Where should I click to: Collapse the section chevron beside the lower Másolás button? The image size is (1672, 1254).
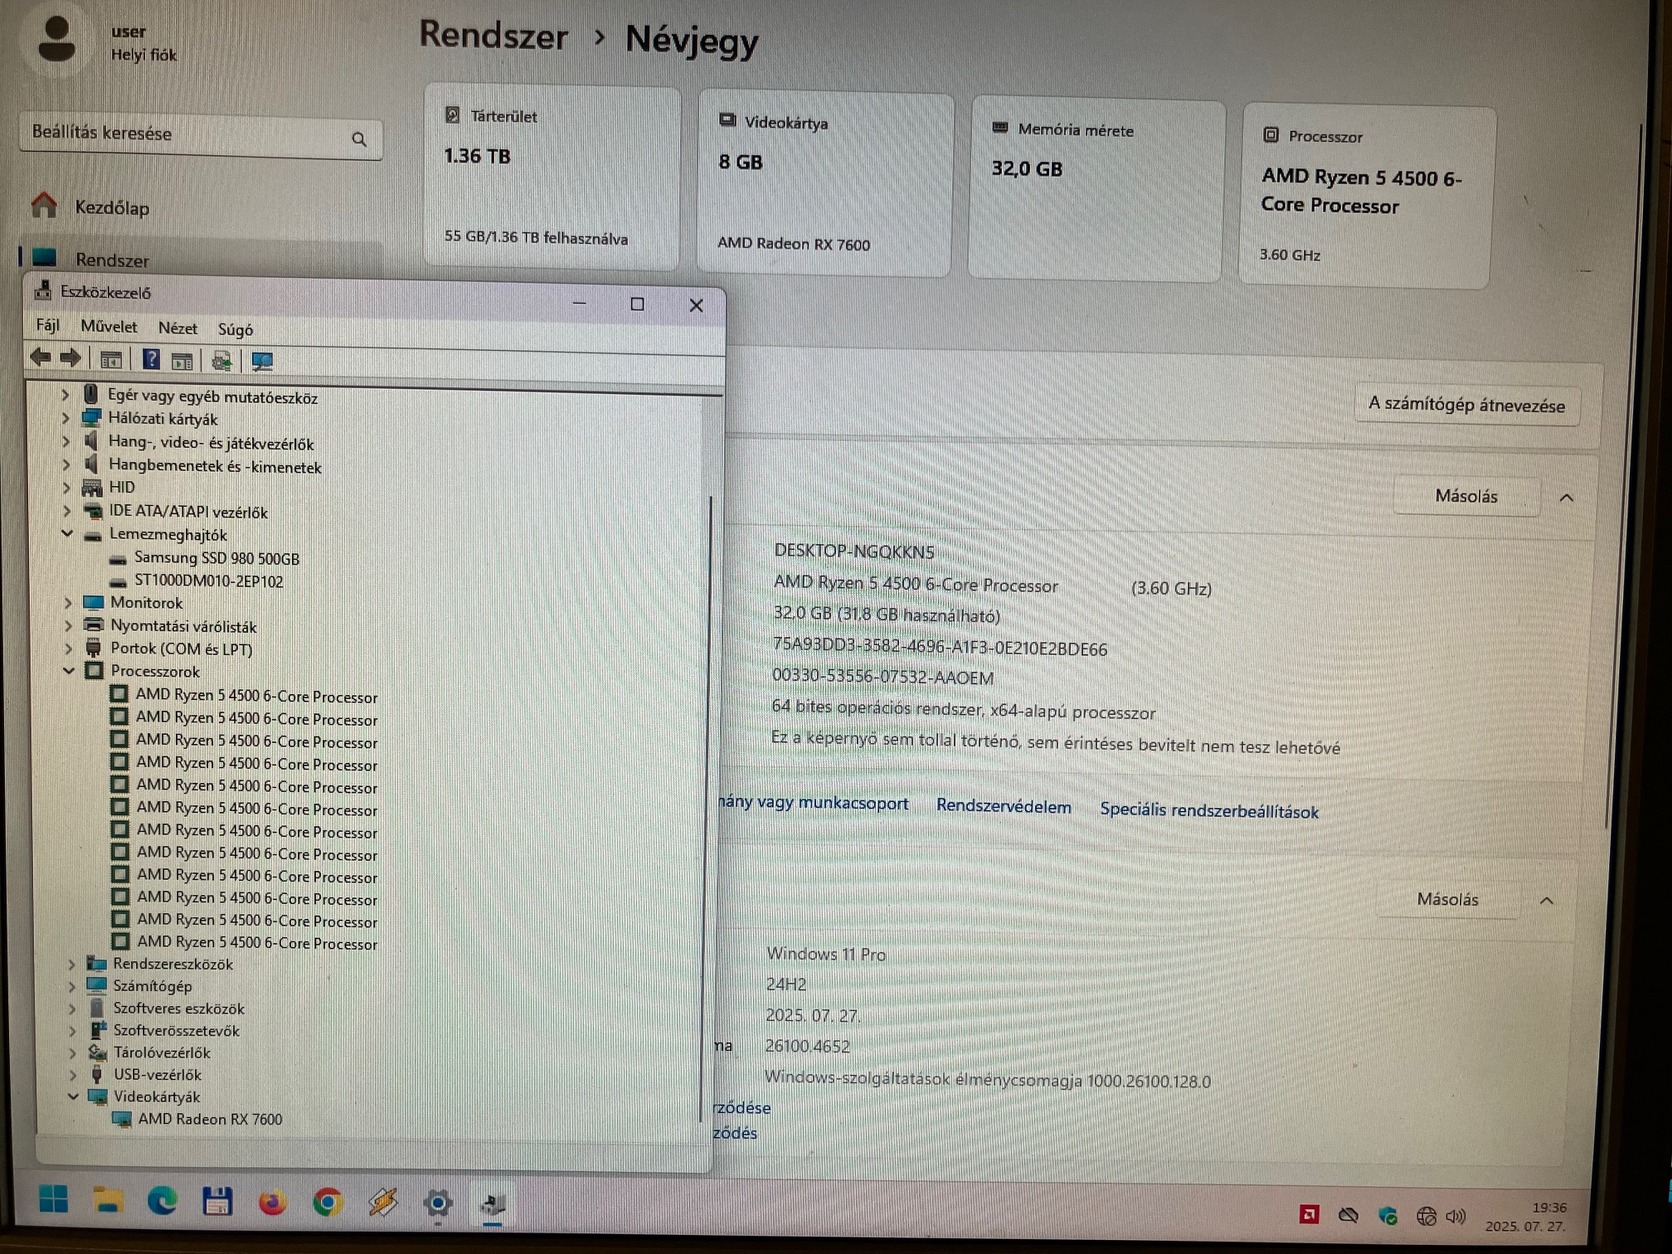1546,900
